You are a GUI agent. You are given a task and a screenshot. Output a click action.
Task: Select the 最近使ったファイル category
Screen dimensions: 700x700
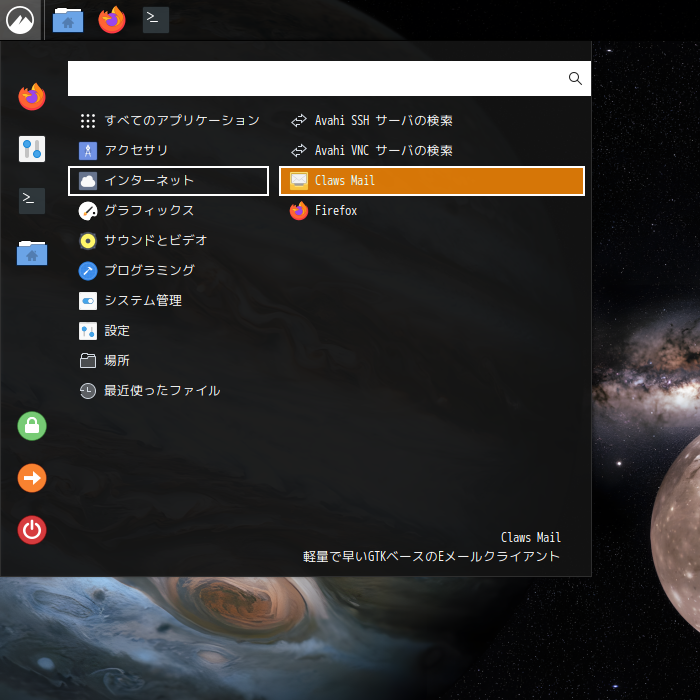(168, 391)
